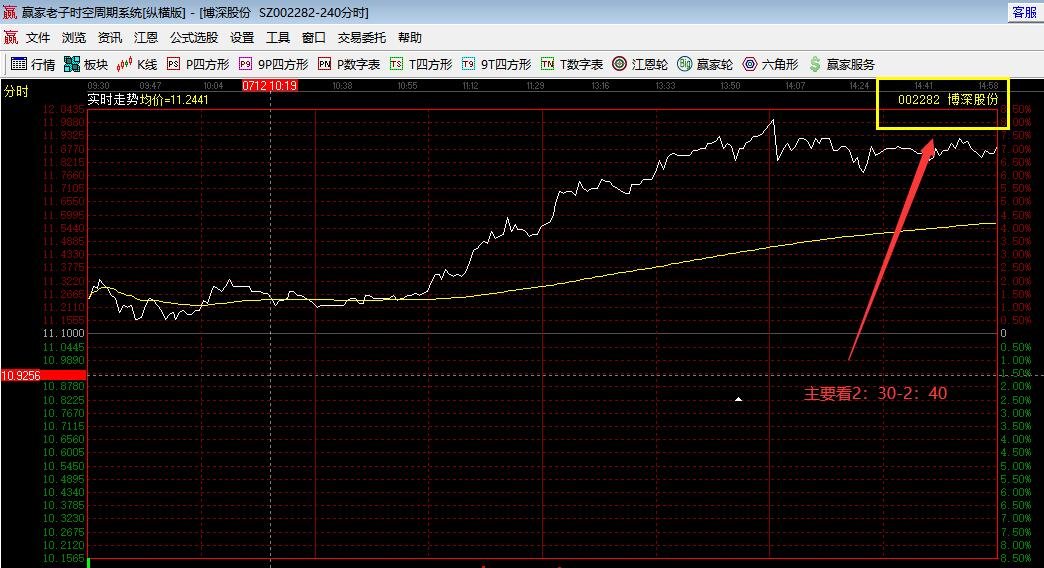
Task: Click the 14:07 time axis label
Action: 795,85
